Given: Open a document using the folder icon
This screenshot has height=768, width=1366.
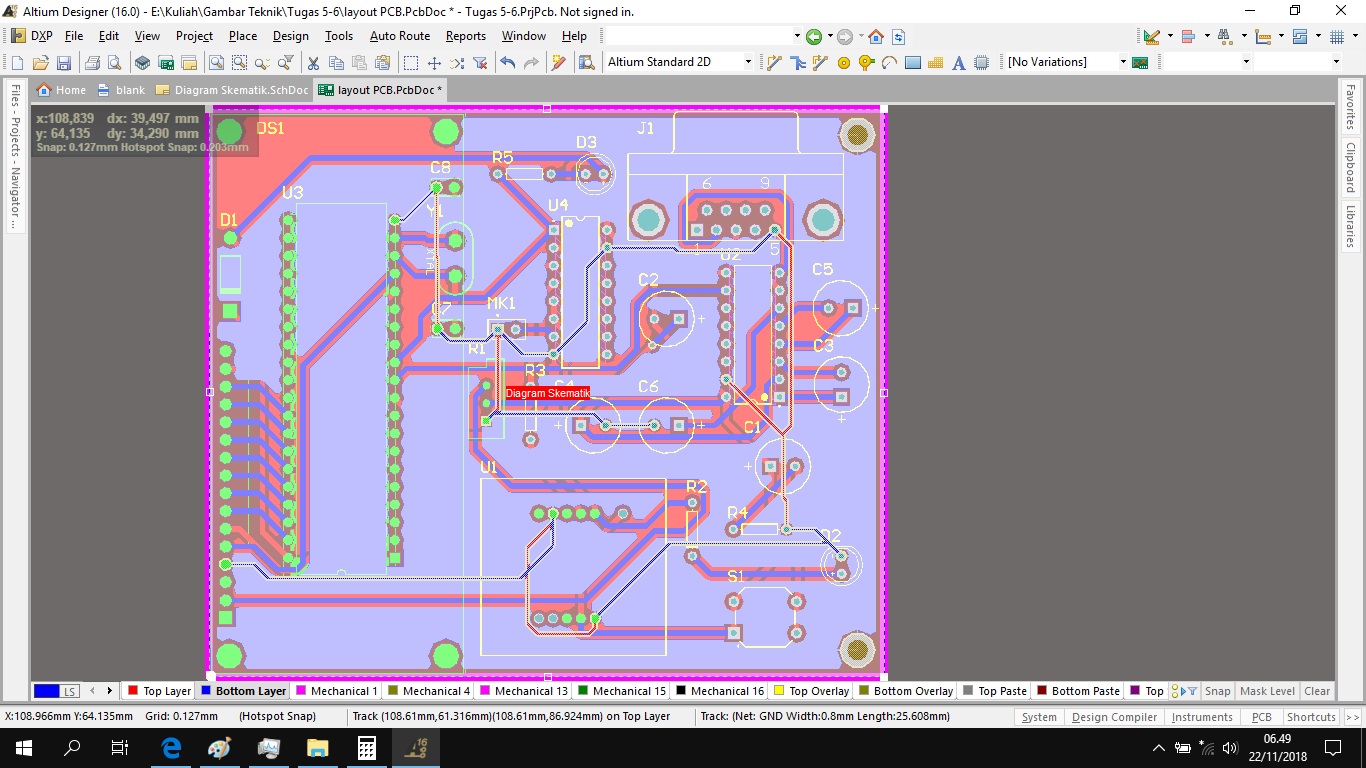Looking at the screenshot, I should [x=40, y=62].
